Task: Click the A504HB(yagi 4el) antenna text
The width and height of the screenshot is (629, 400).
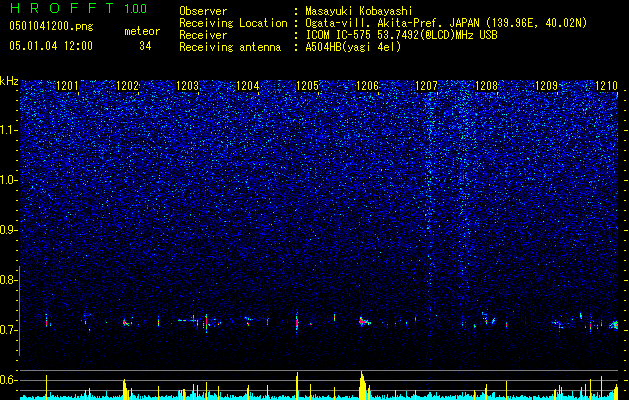Action: (353, 47)
